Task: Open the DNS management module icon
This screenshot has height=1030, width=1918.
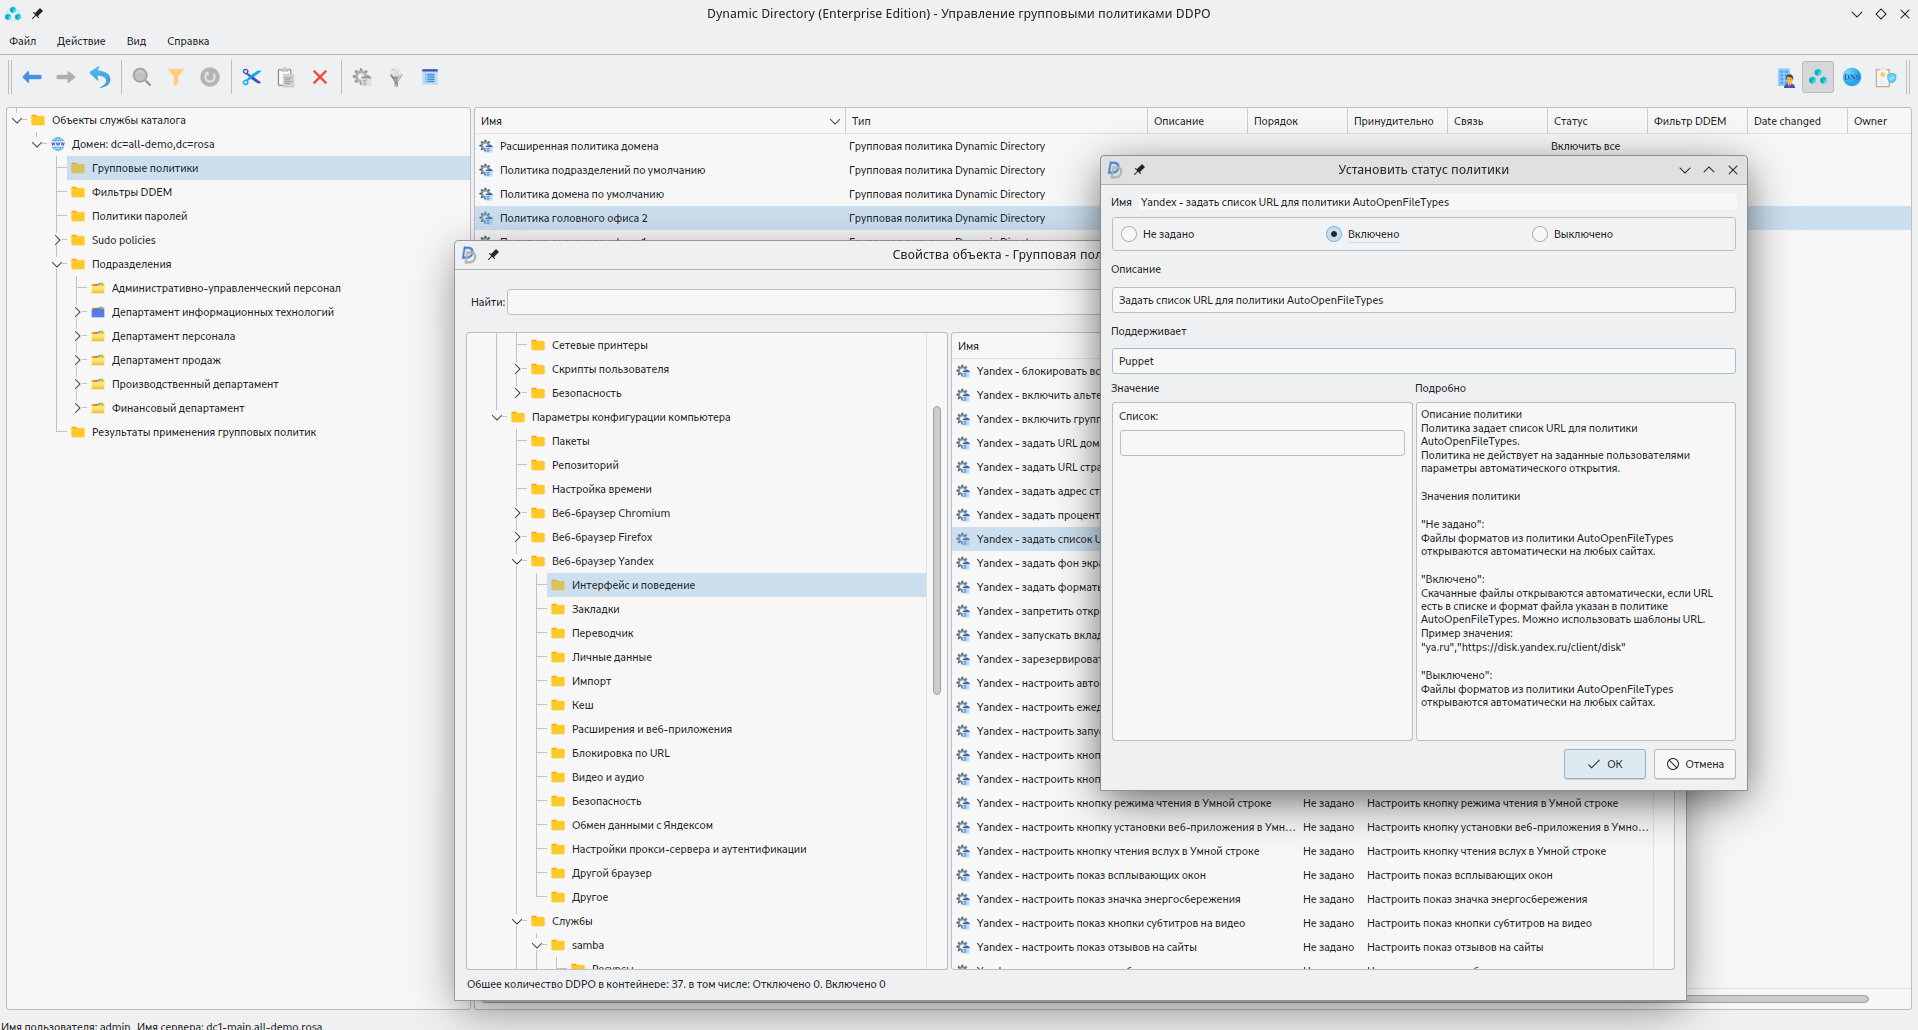Action: coord(1851,77)
